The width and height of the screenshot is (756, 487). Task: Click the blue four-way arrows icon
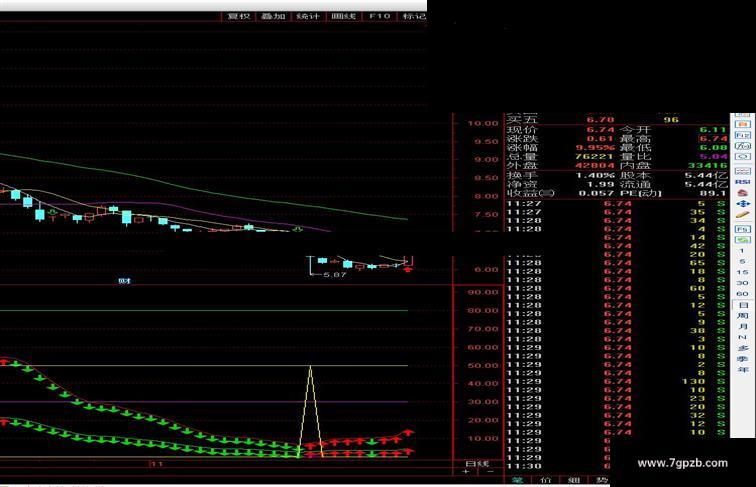coord(742,203)
